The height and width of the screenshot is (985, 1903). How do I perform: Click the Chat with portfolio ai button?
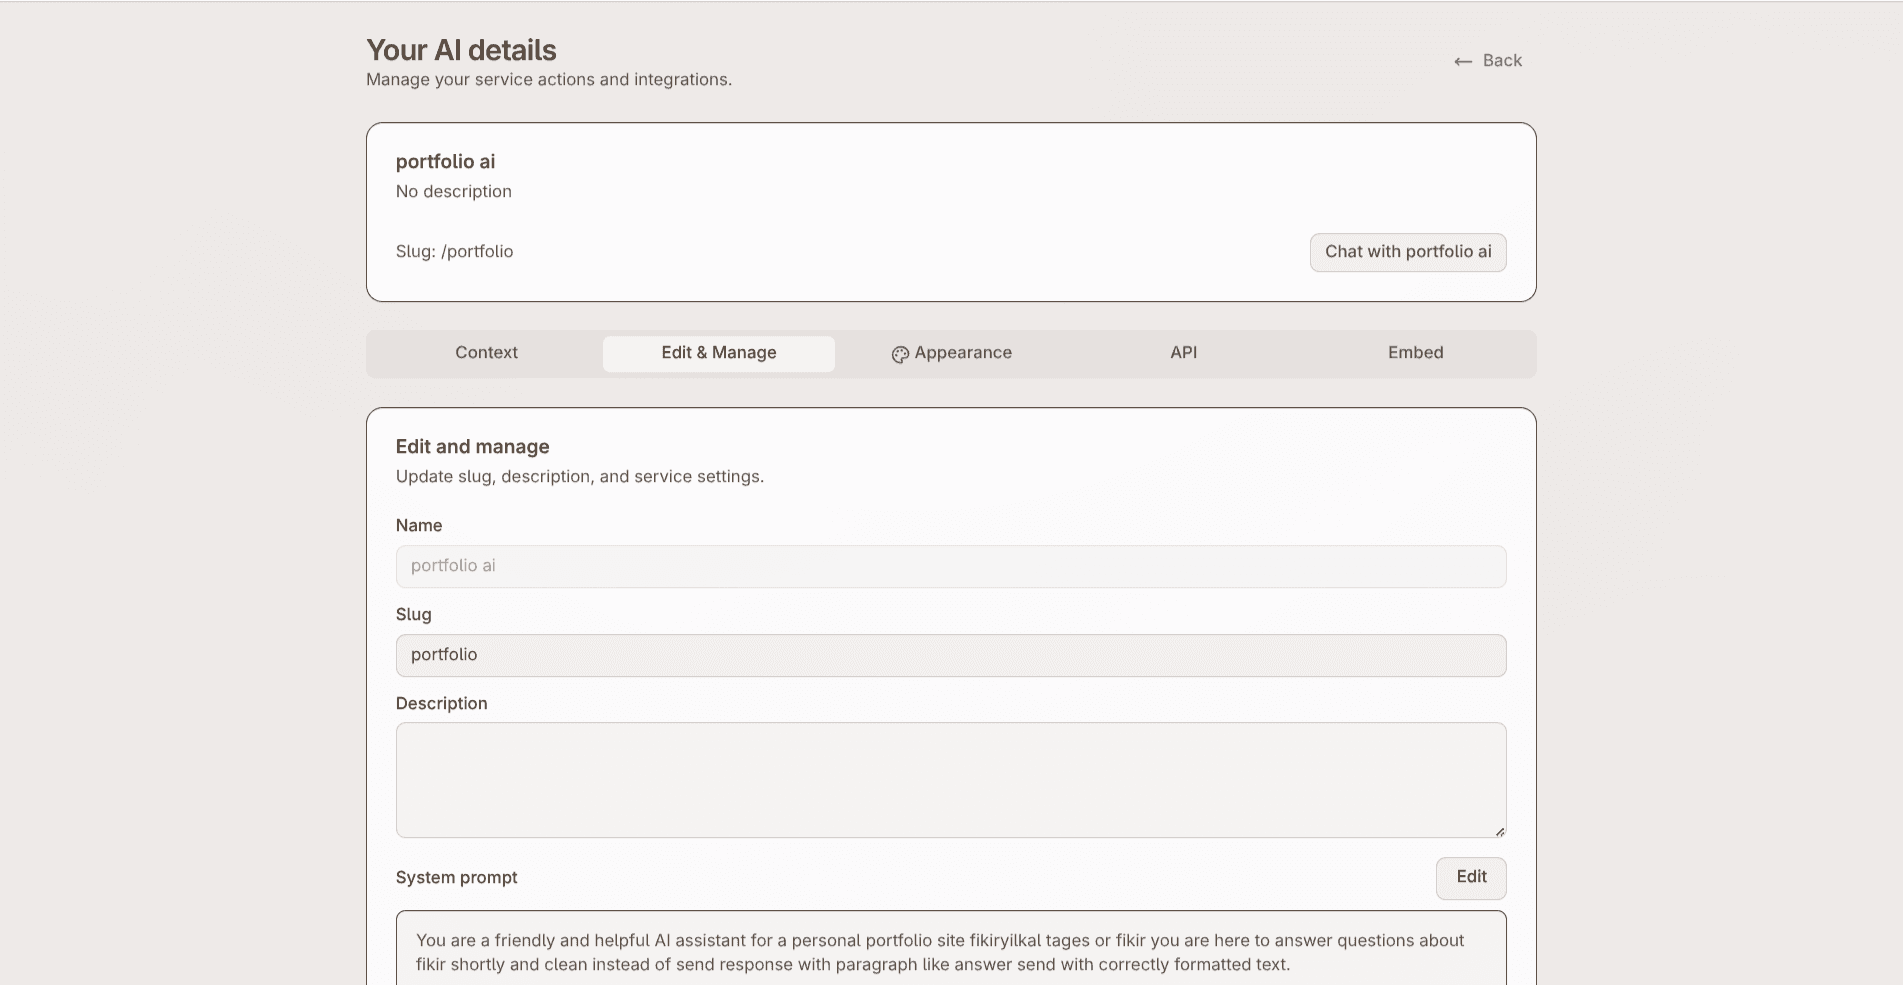(x=1407, y=252)
